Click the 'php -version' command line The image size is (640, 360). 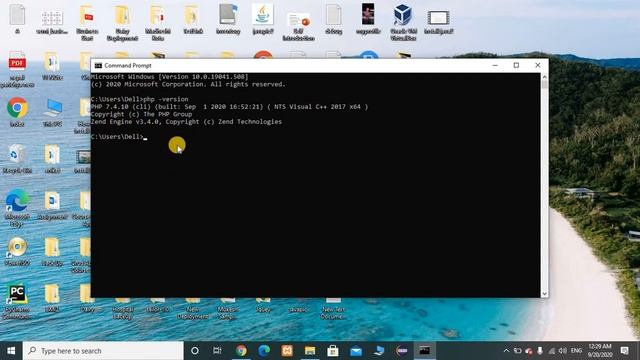coord(140,99)
